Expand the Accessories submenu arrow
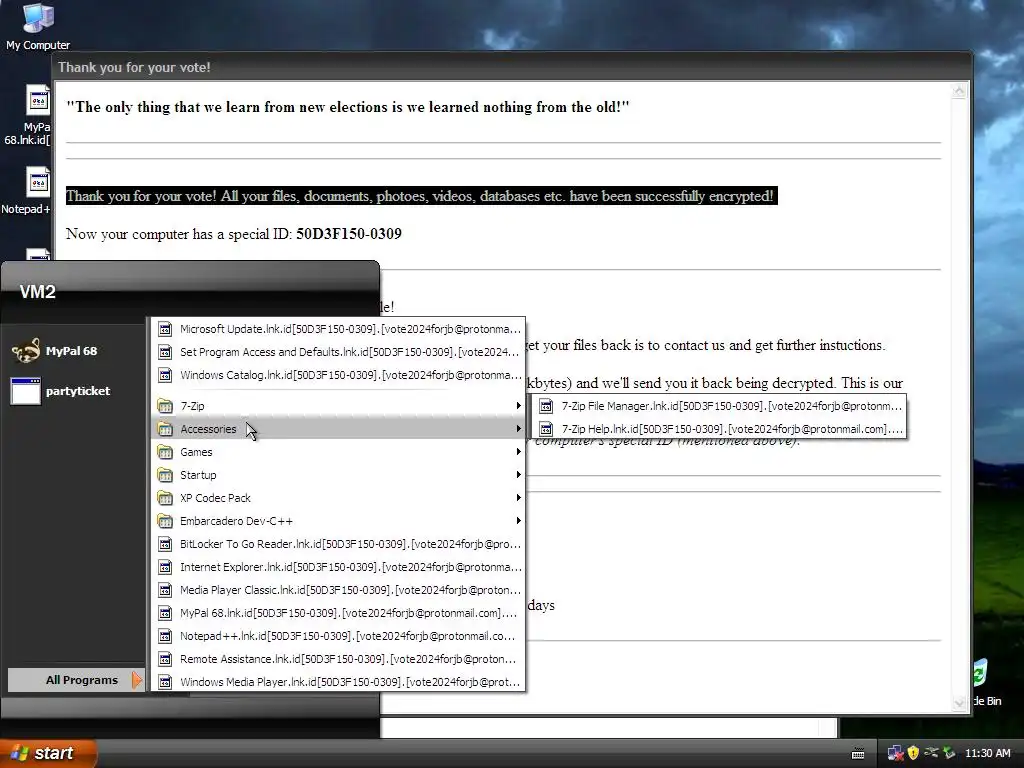 (519, 429)
